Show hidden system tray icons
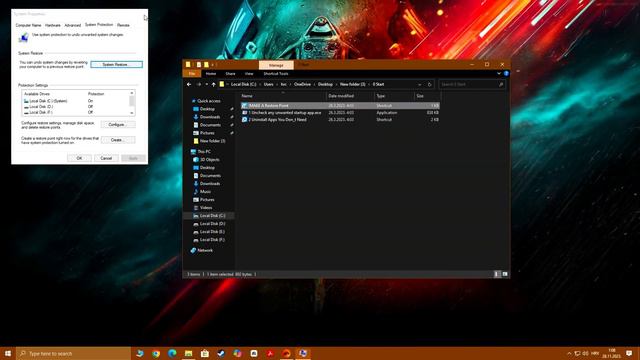Viewport: 640px width, 360px height. click(569, 353)
